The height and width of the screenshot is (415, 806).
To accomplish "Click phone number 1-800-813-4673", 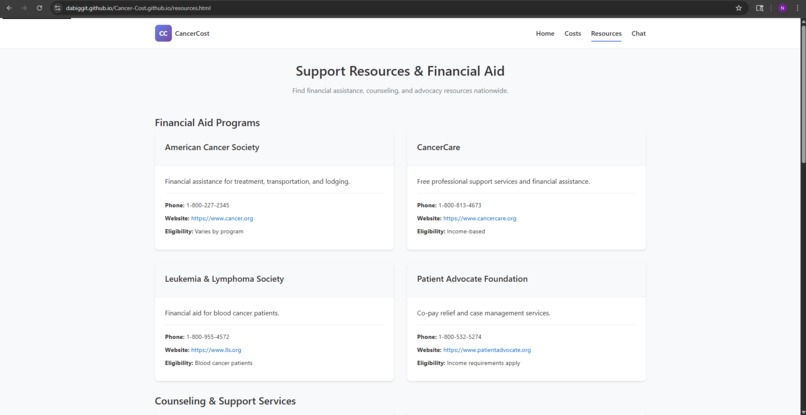I will pyautogui.click(x=460, y=205).
